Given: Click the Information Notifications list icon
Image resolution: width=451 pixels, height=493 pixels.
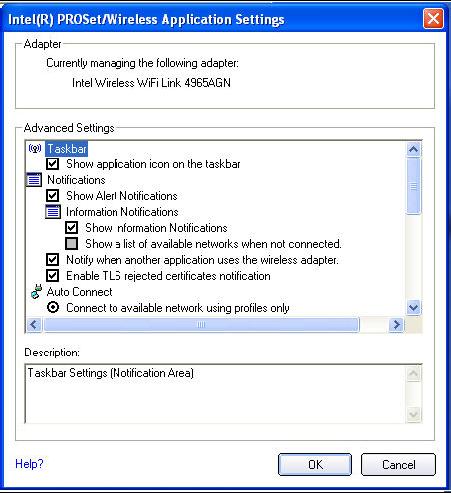Looking at the screenshot, I should (53, 212).
